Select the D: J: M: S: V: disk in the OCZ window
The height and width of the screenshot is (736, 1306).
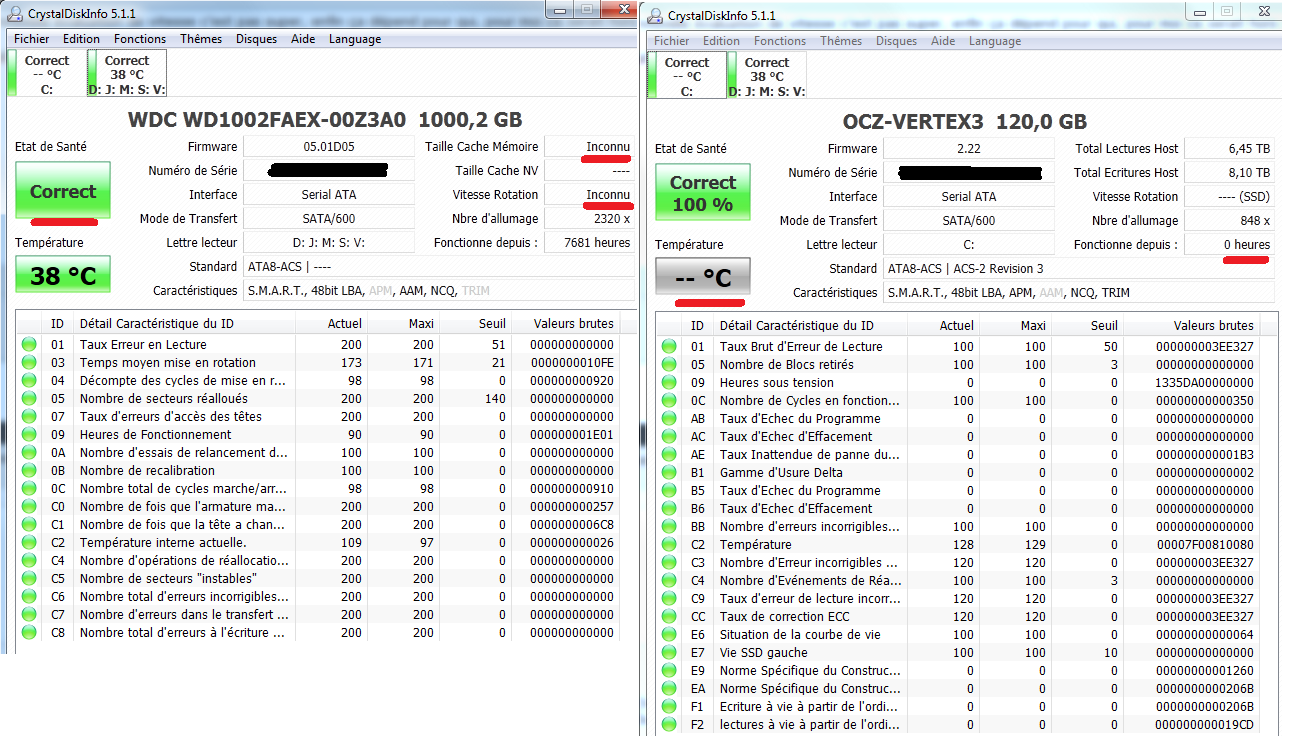767,77
